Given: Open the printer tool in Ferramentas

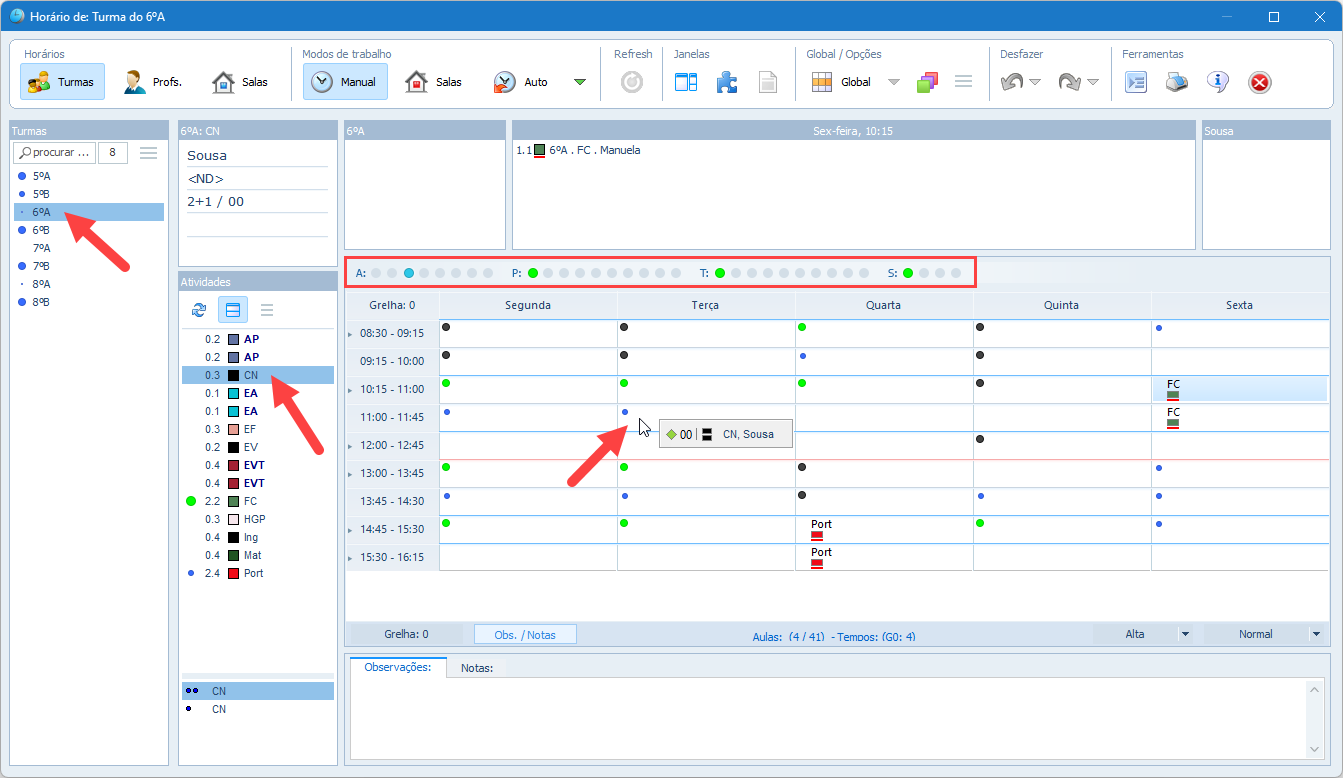Looking at the screenshot, I should (x=1177, y=82).
